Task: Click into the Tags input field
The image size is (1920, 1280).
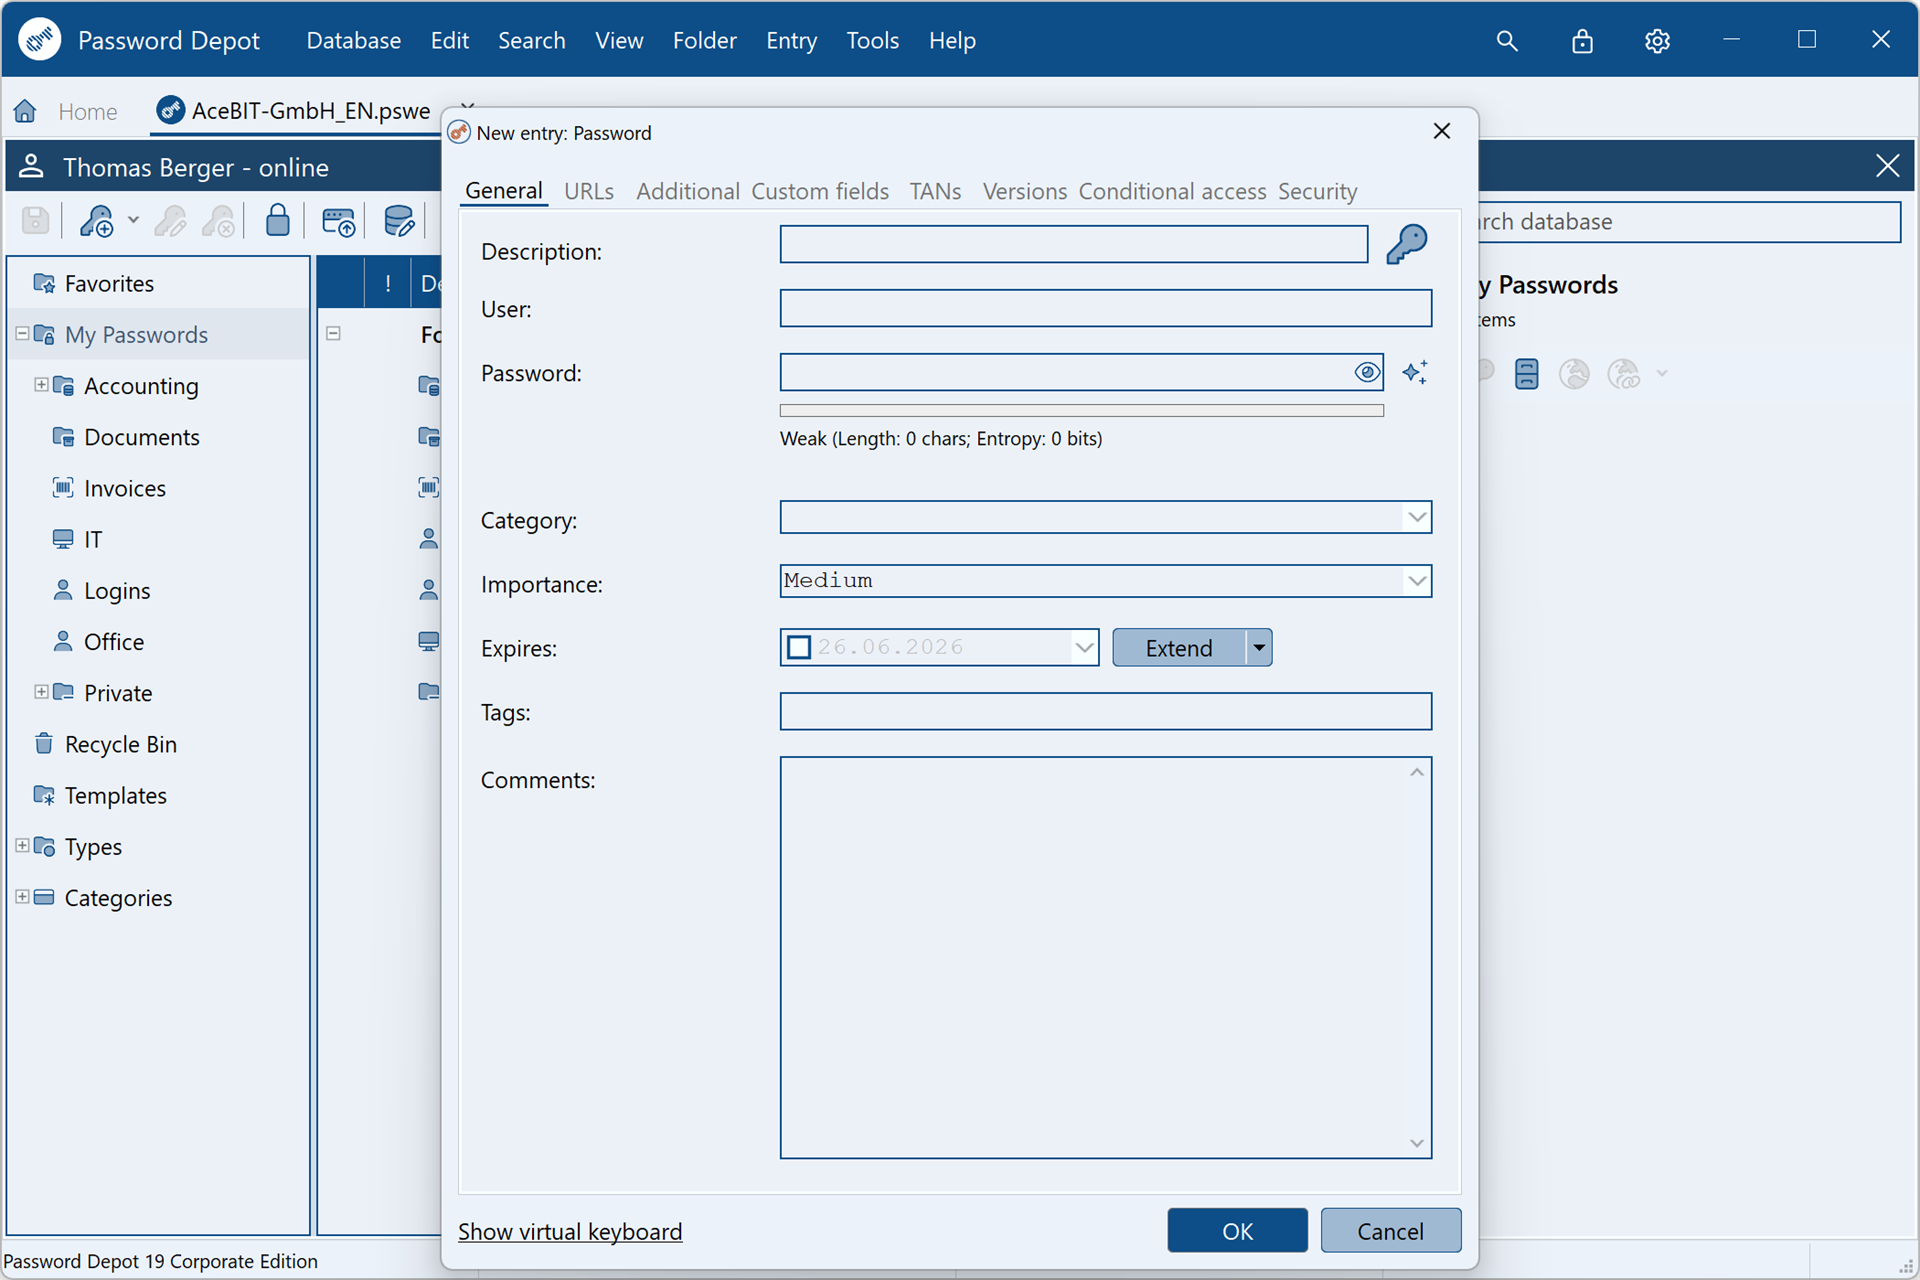Action: pyautogui.click(x=1105, y=712)
